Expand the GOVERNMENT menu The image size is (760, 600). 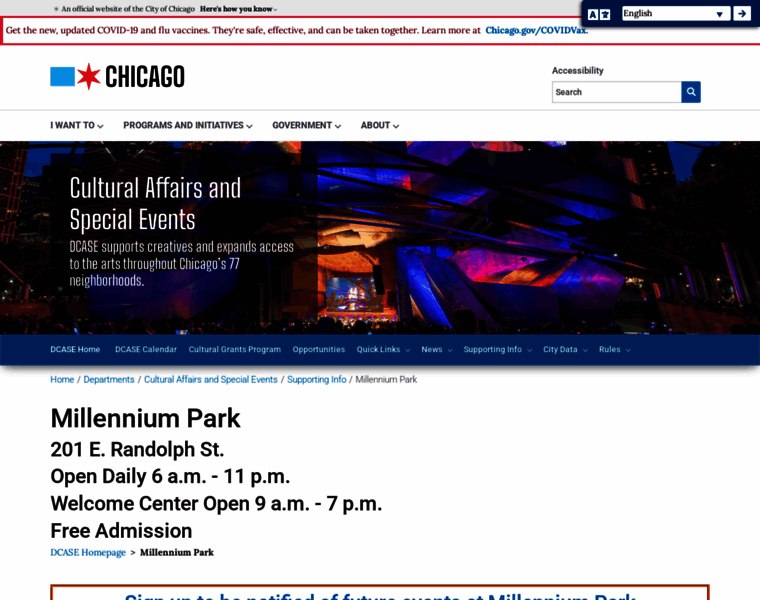306,126
